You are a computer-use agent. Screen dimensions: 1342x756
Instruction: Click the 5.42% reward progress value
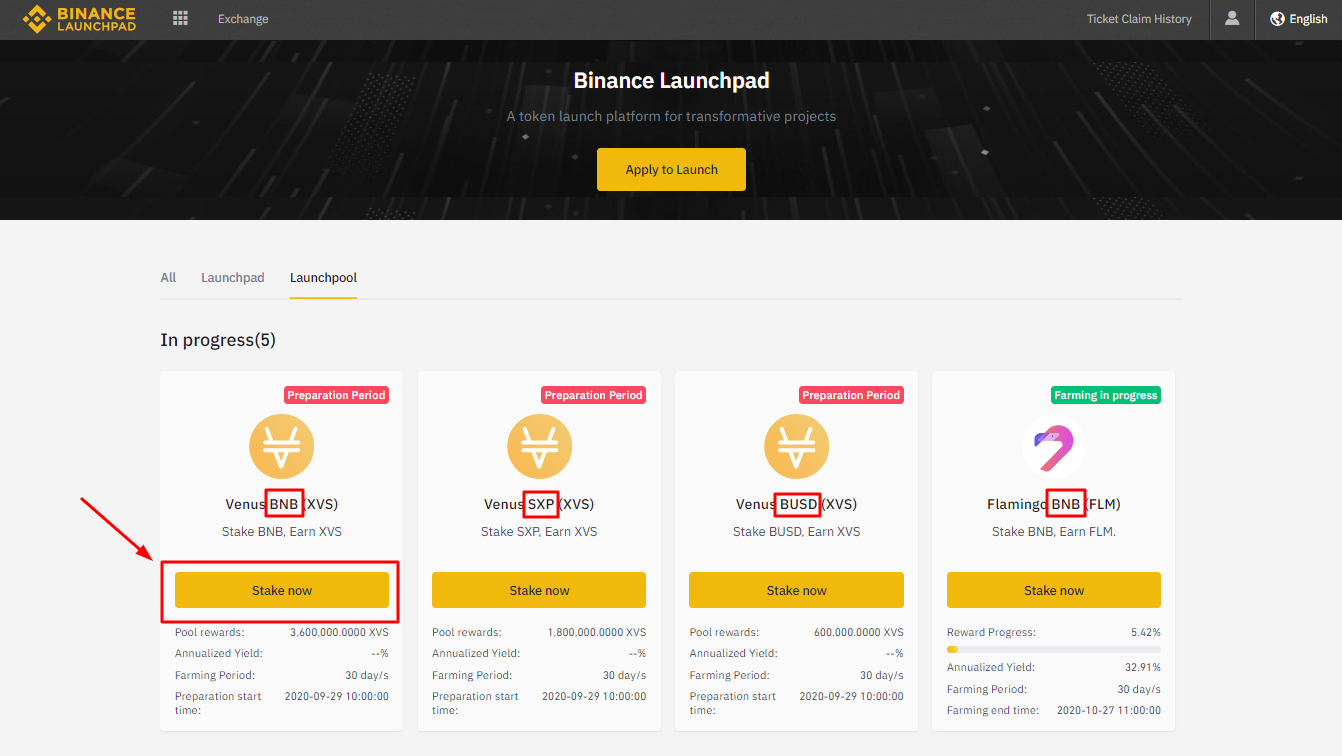(1145, 633)
